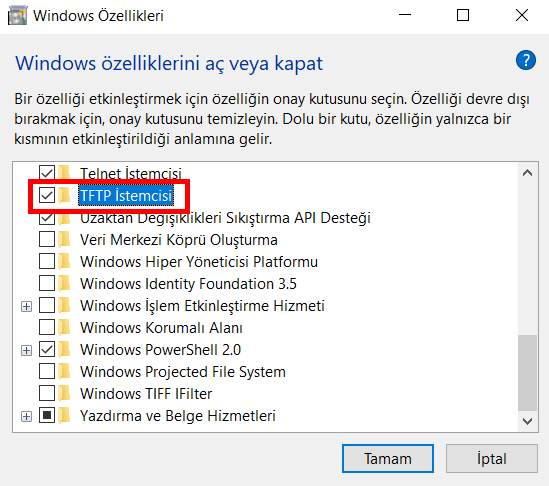Image resolution: width=549 pixels, height=486 pixels.
Task: Select the Windows Projected File System item
Action: [183, 372]
